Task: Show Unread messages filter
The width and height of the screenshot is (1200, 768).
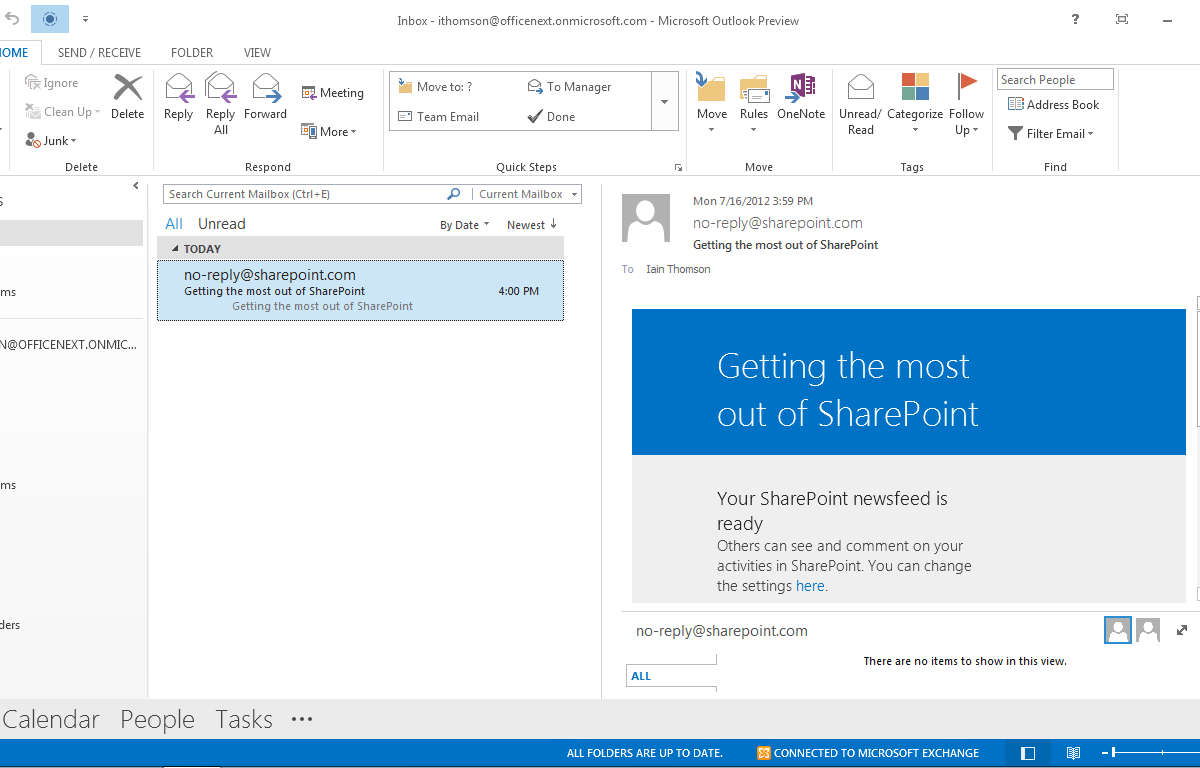Action: tap(222, 224)
